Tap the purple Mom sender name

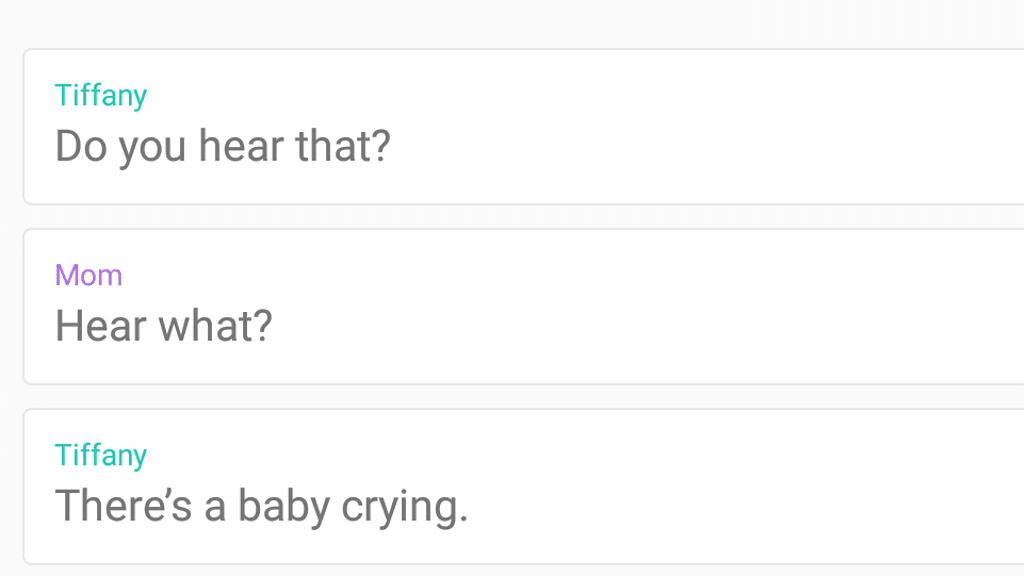pyautogui.click(x=89, y=275)
